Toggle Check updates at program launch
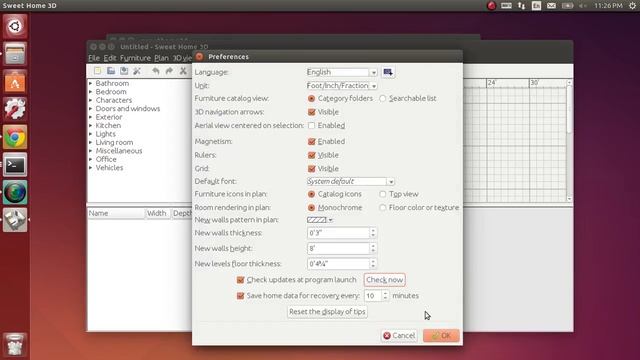640x360 pixels. coord(240,280)
